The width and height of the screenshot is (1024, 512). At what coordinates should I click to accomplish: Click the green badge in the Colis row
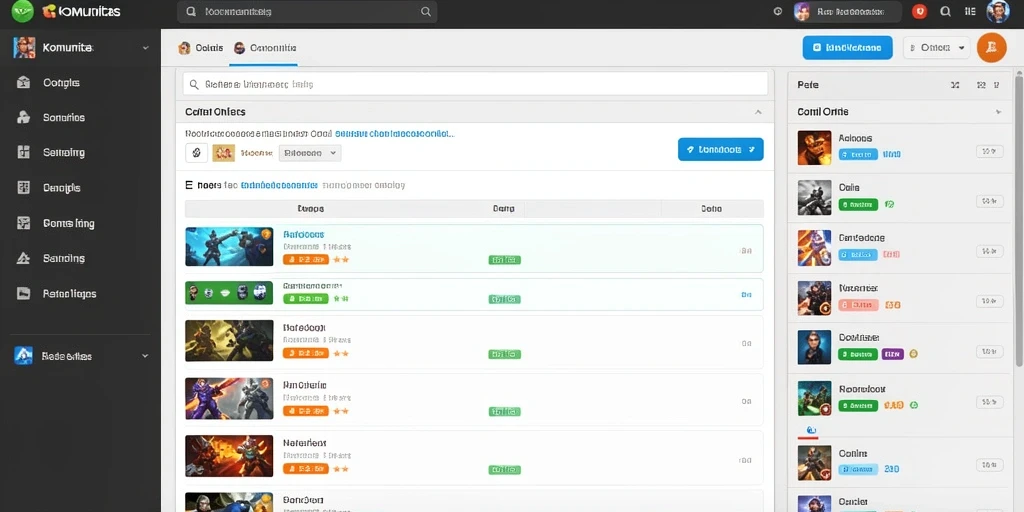coord(857,204)
